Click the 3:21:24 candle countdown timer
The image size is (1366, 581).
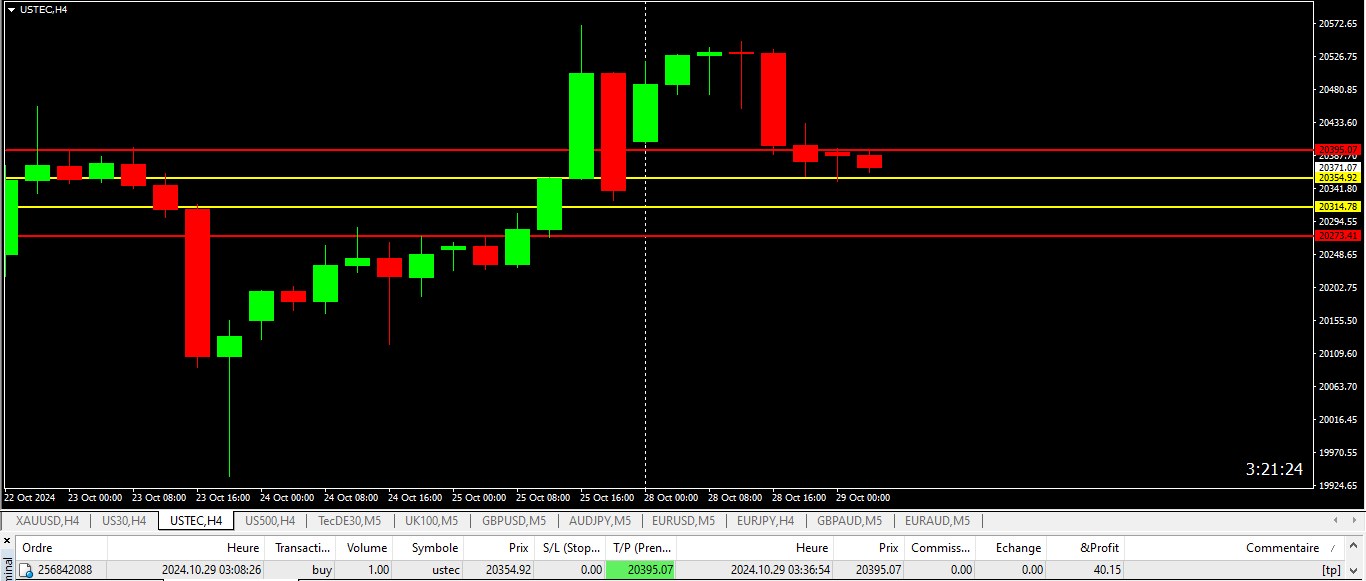pos(1274,469)
